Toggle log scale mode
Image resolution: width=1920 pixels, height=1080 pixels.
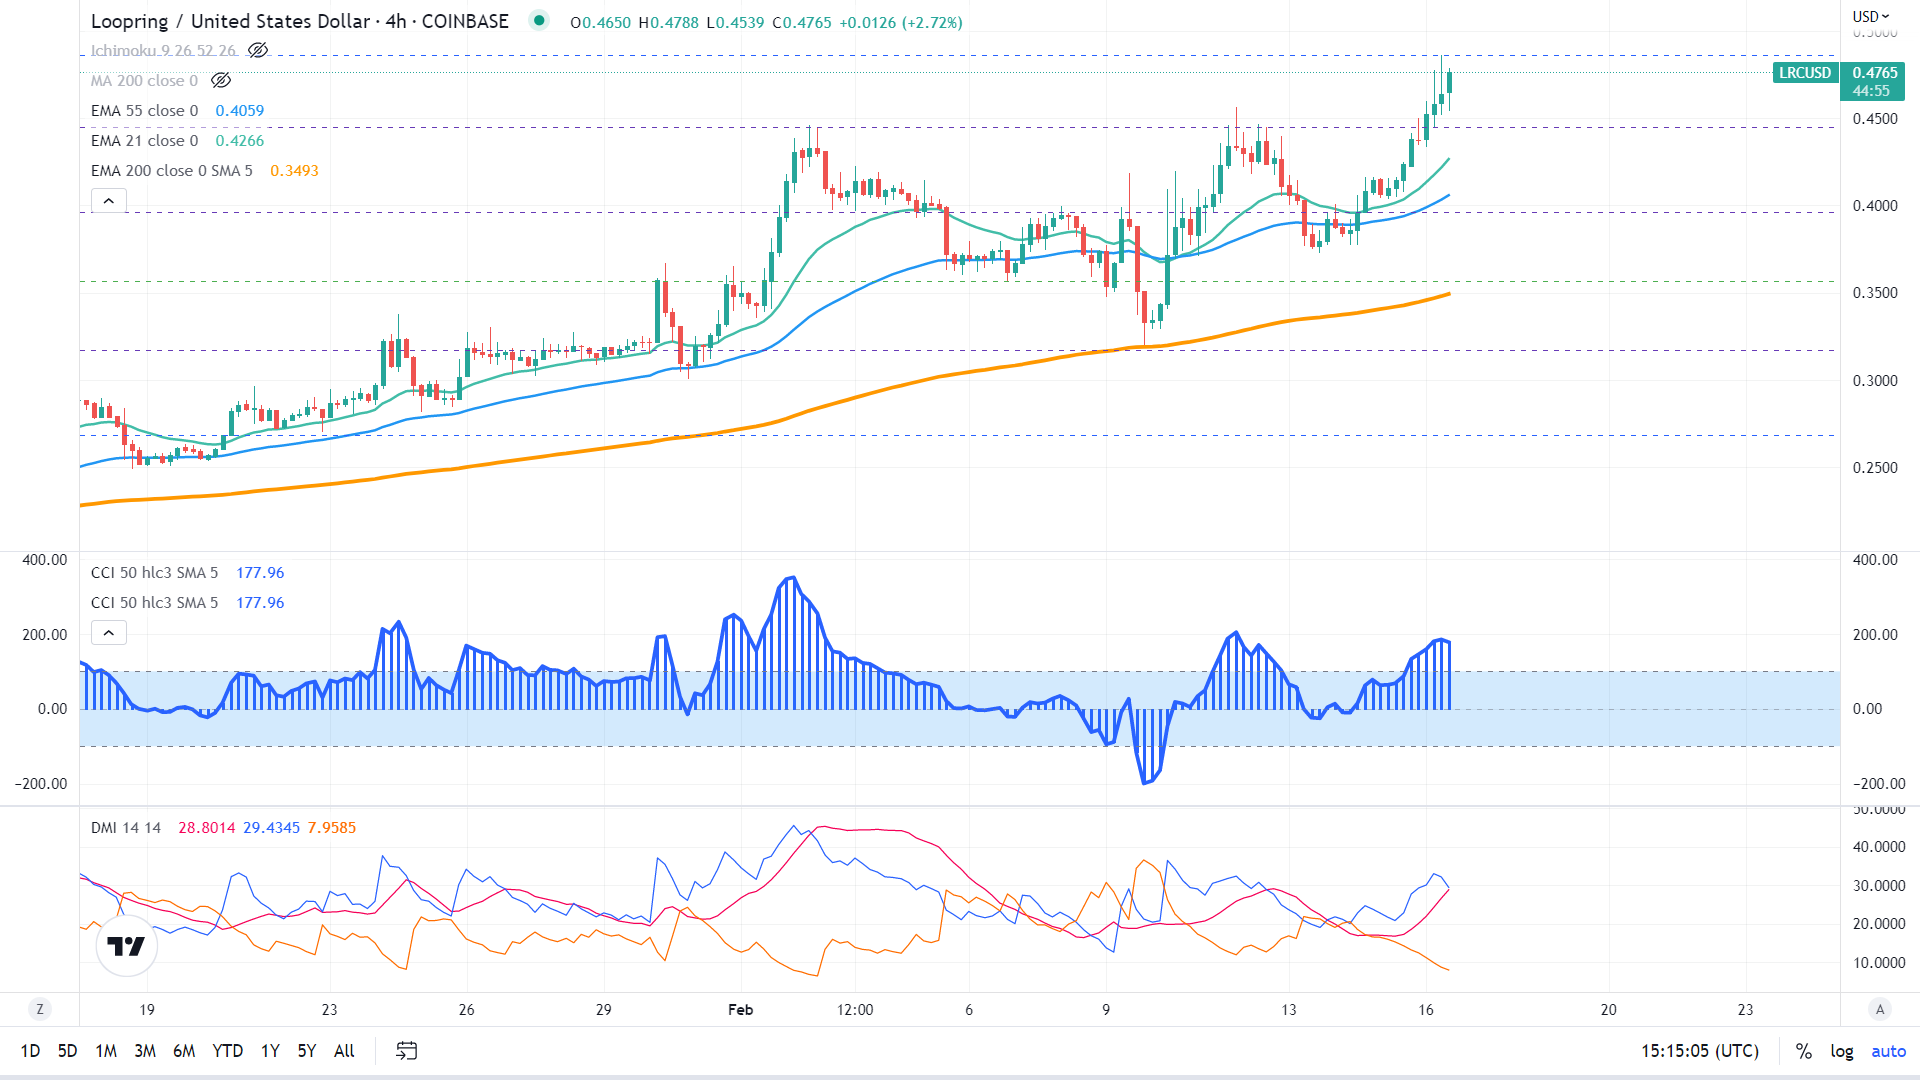1841,1051
